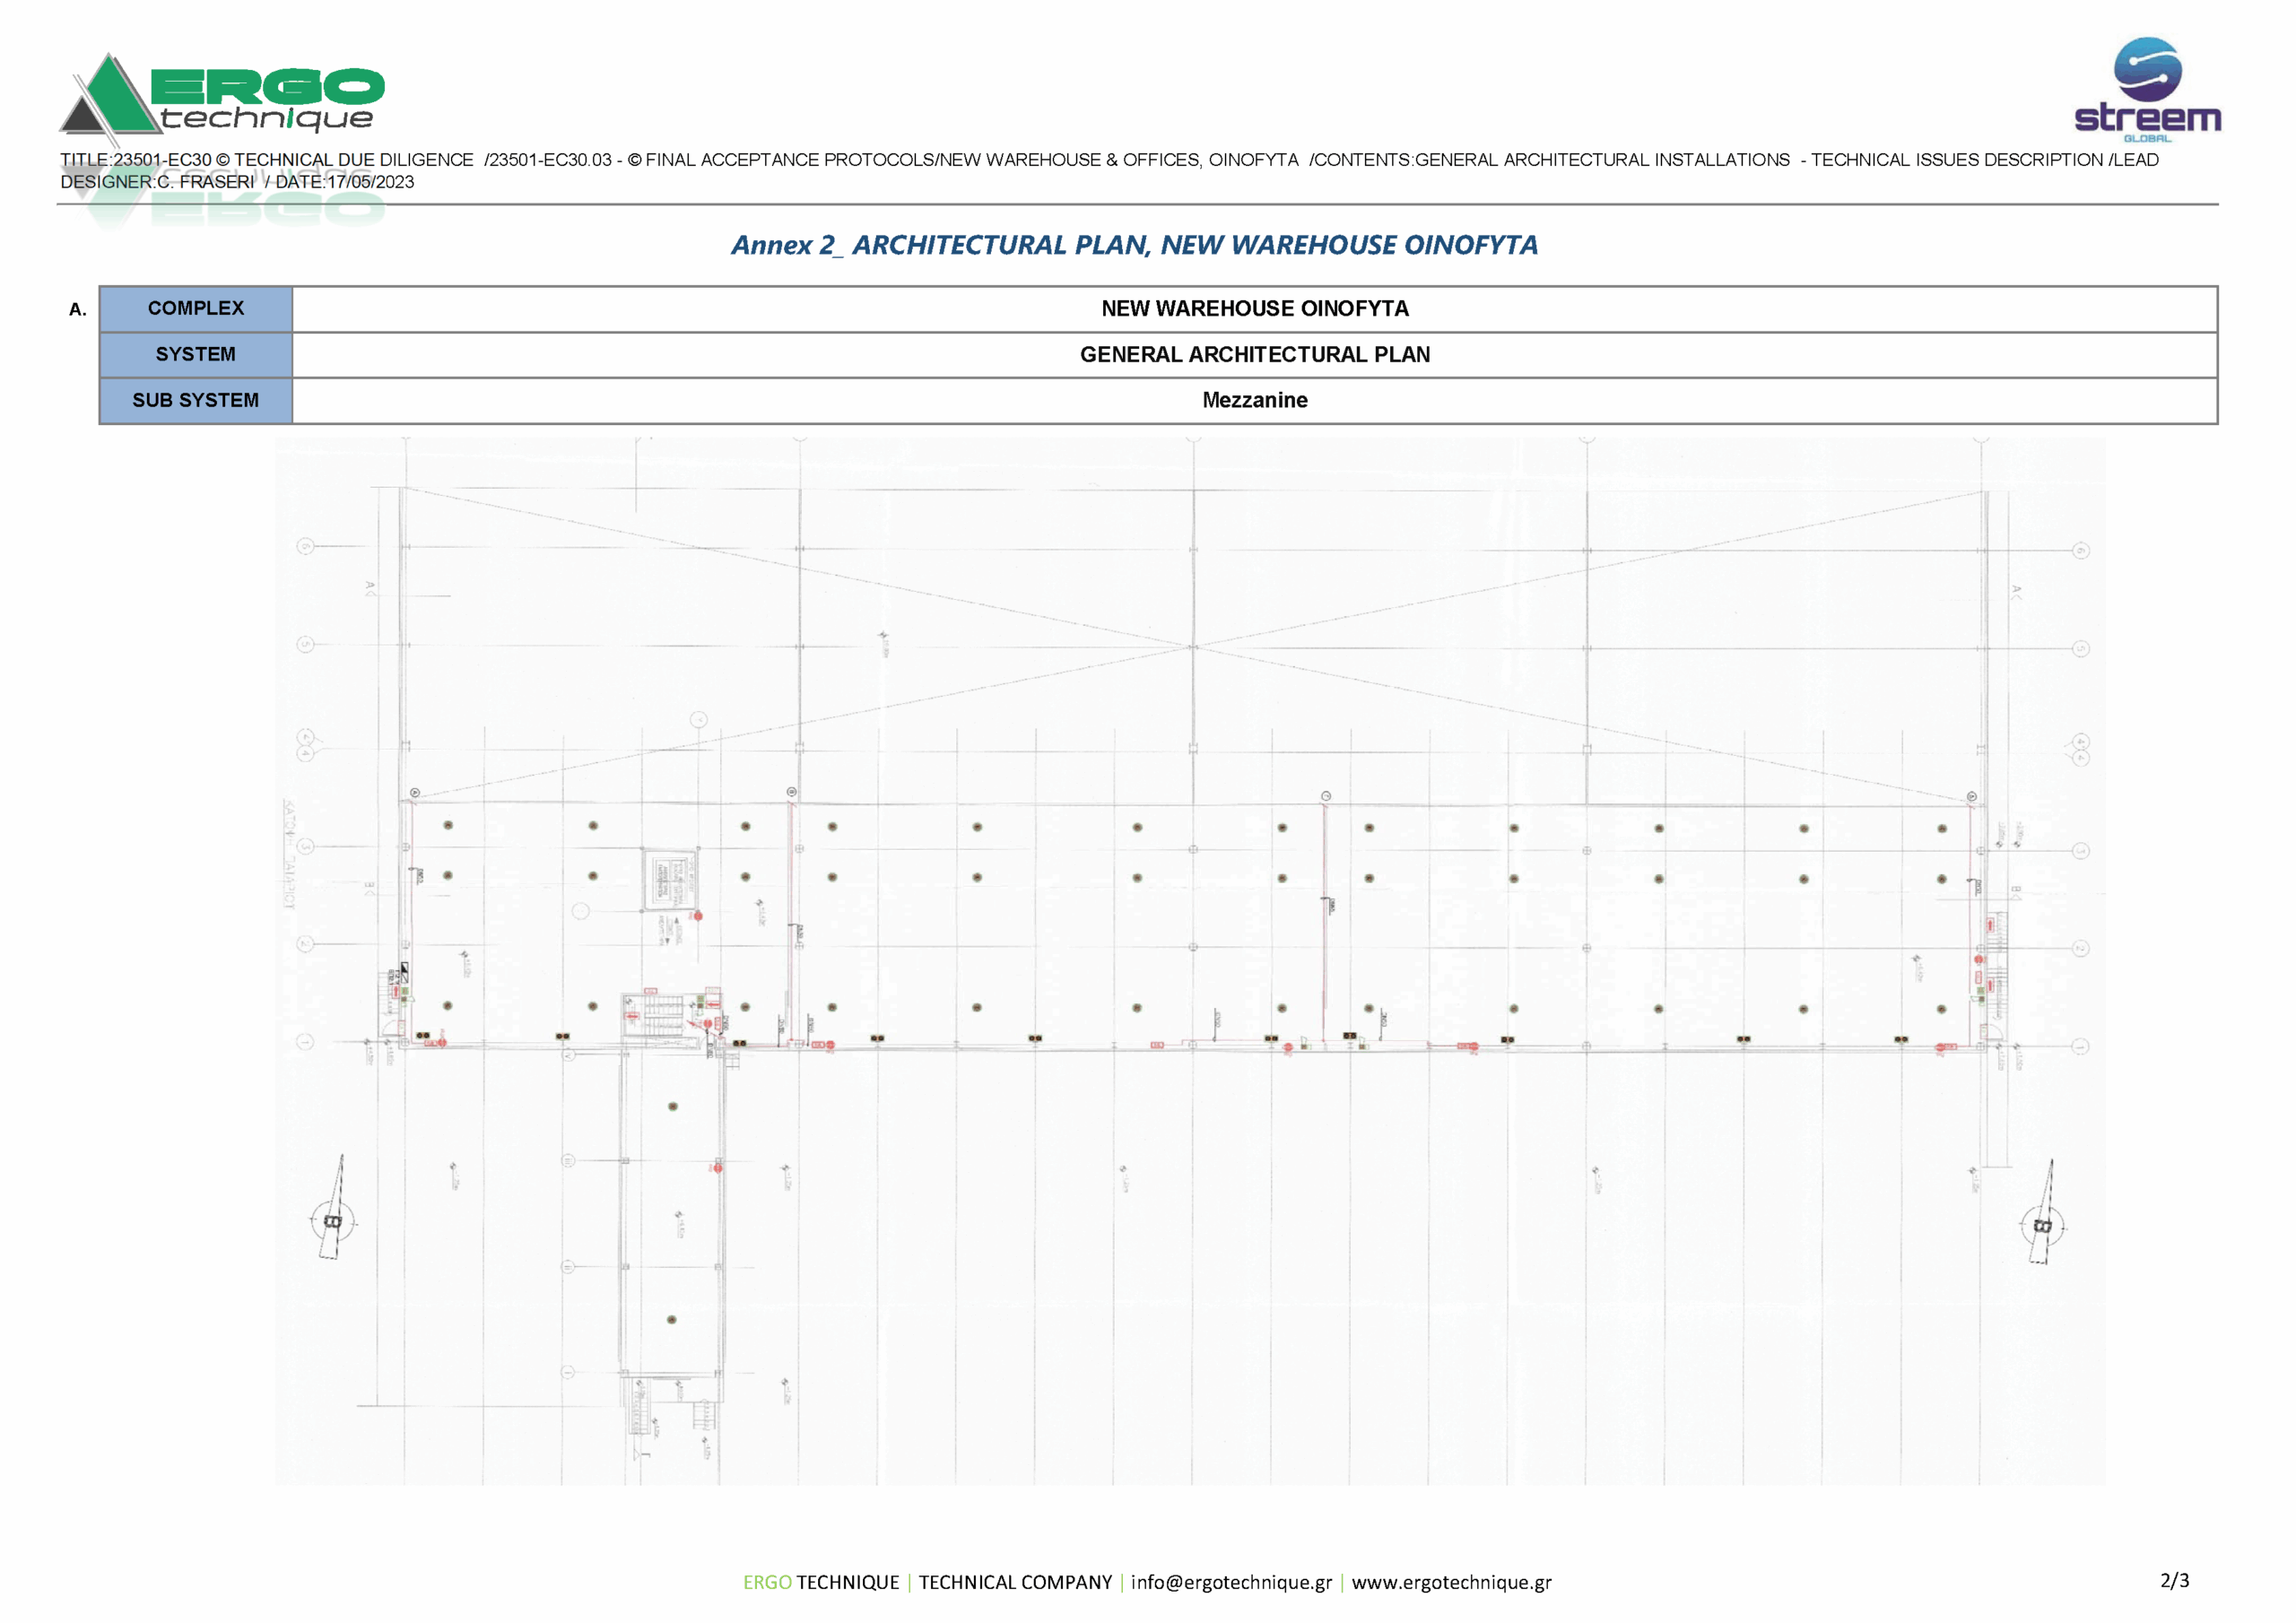Image resolution: width=2296 pixels, height=1623 pixels.
Task: Click the Mezzanine table cell
Action: pos(1254,400)
